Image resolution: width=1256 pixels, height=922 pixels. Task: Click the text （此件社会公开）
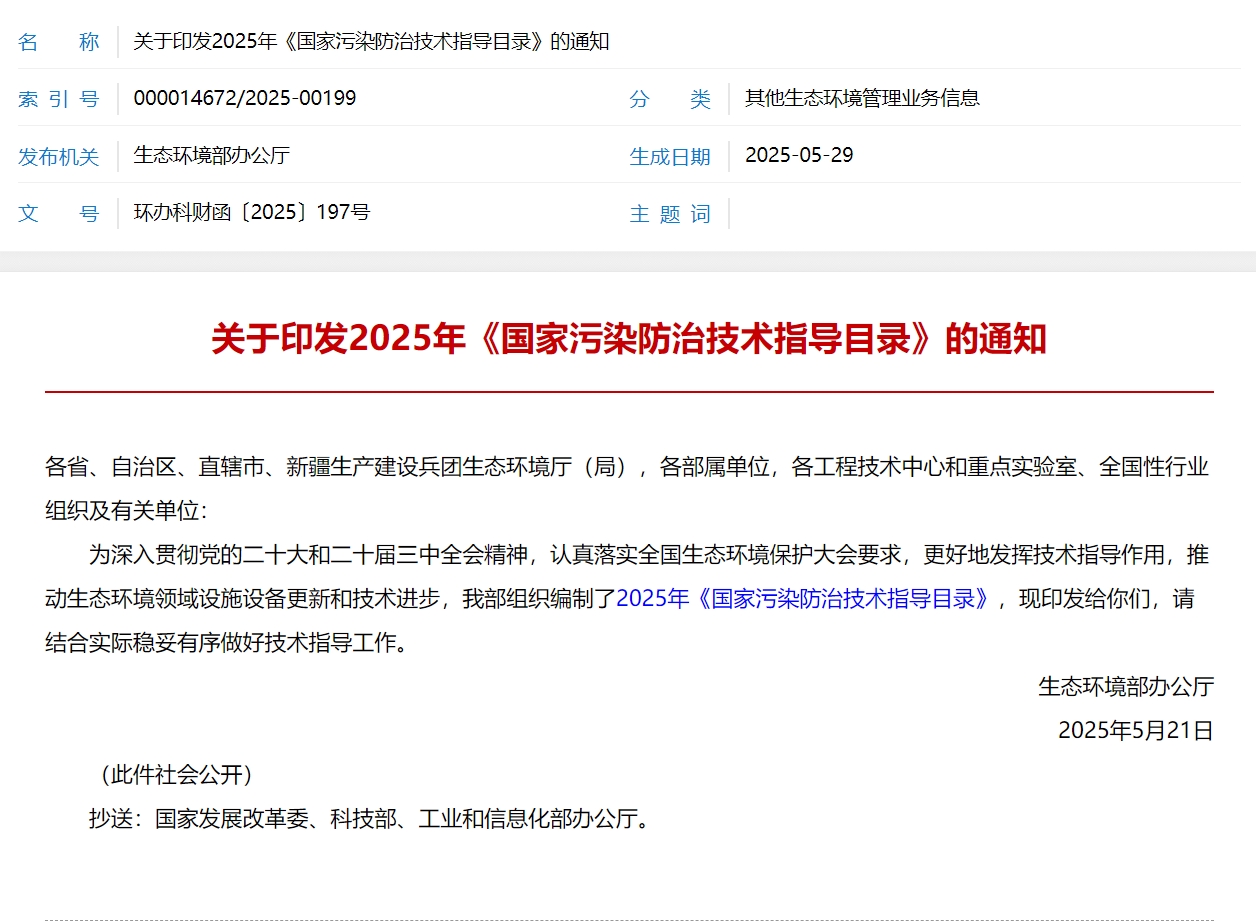click(176, 775)
